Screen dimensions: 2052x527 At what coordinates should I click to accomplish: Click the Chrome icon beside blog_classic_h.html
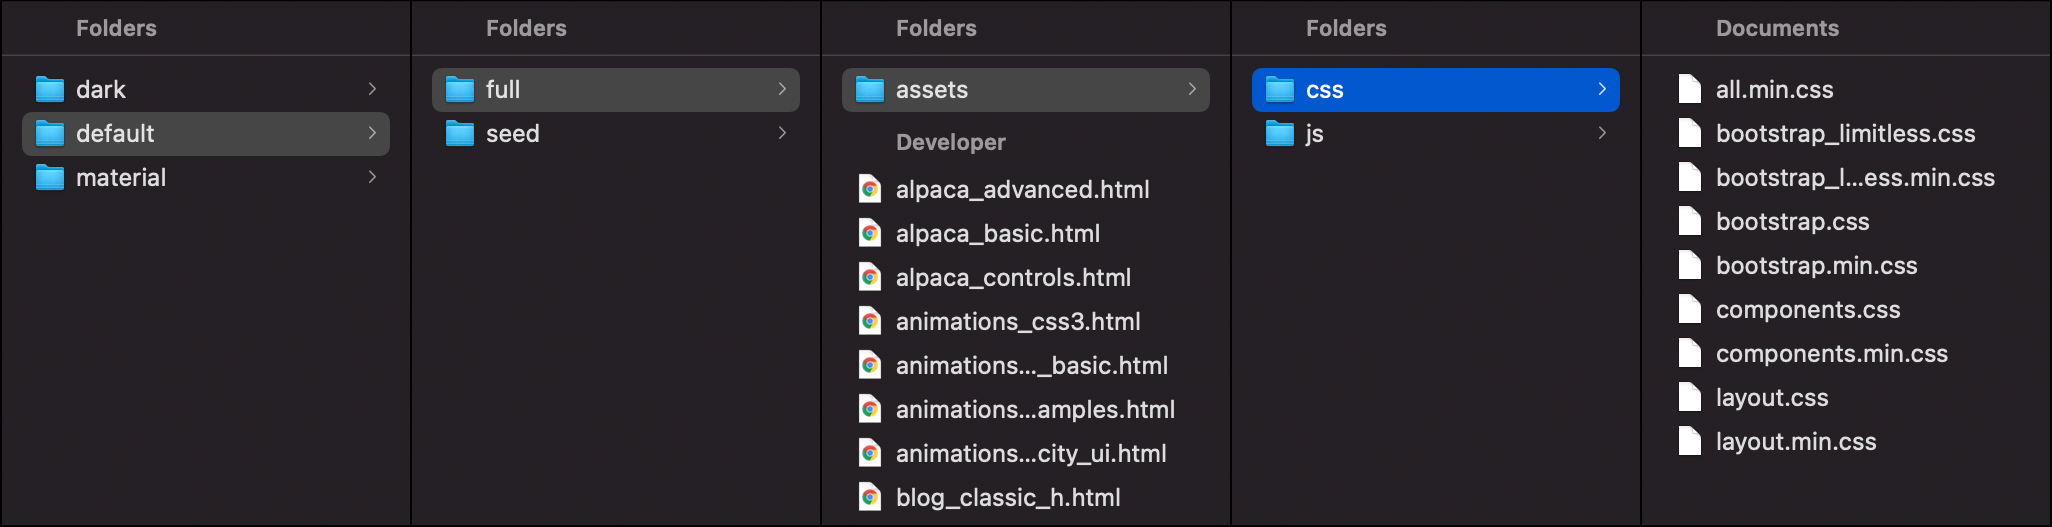870,497
